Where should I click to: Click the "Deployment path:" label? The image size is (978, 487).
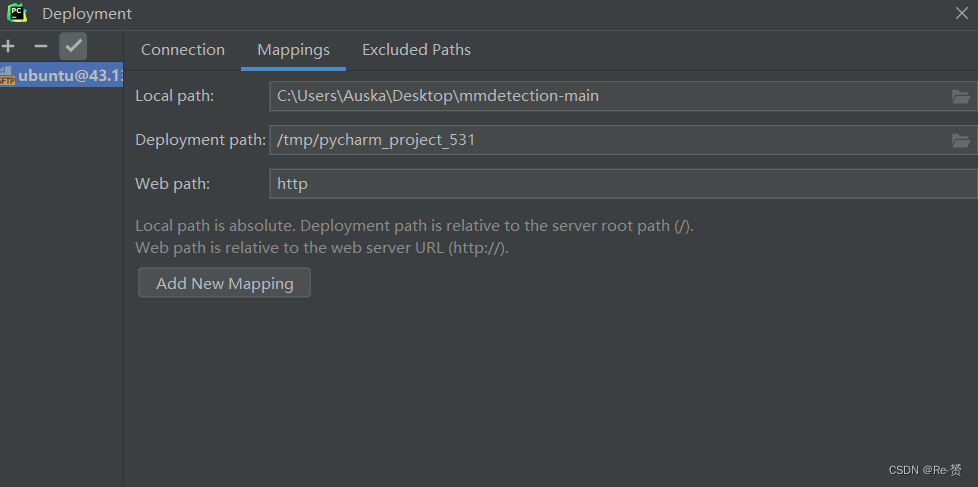(x=200, y=140)
